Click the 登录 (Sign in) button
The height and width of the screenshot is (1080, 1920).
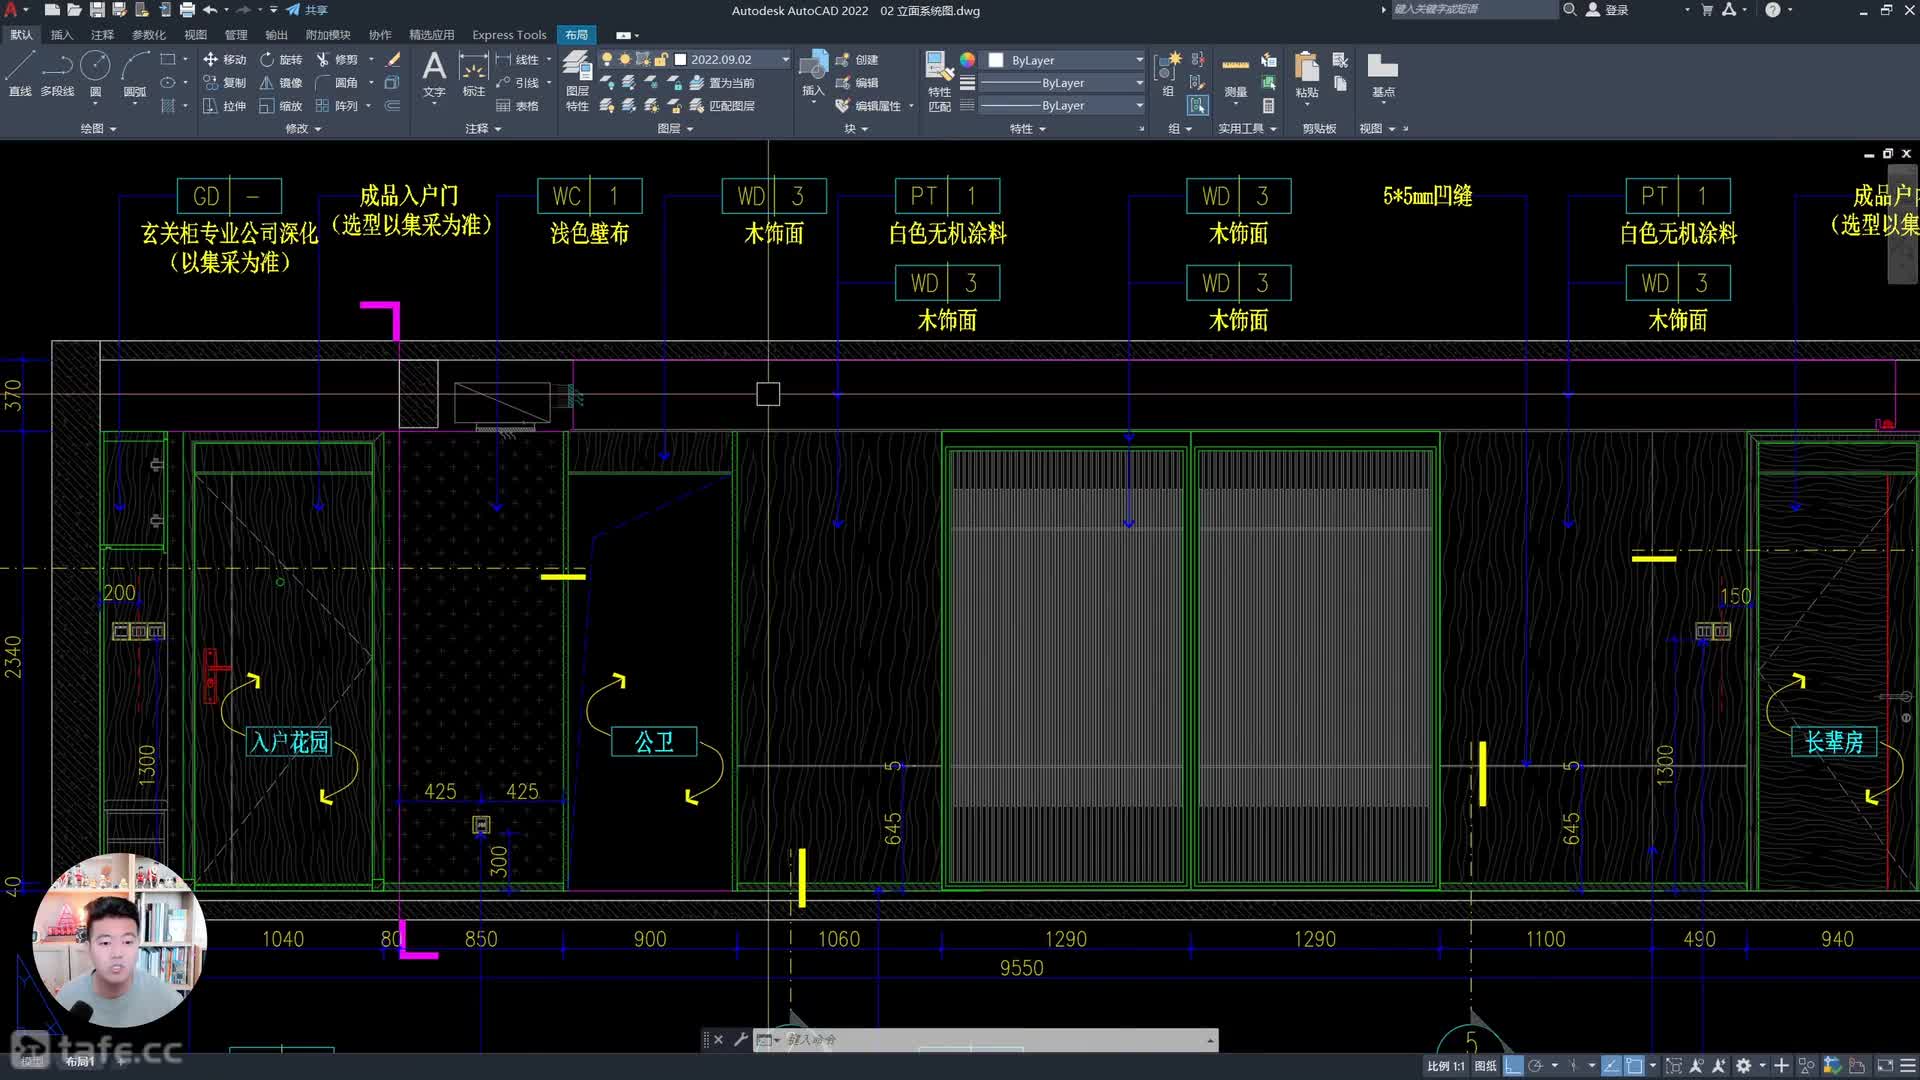click(x=1608, y=10)
